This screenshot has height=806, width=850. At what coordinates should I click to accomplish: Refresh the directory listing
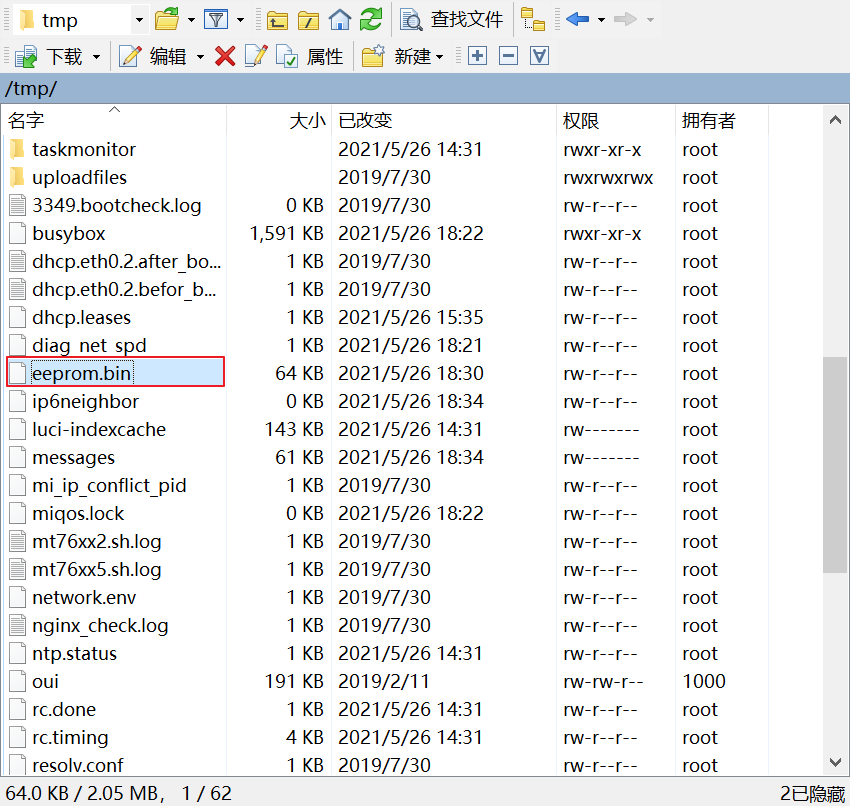[x=371, y=20]
